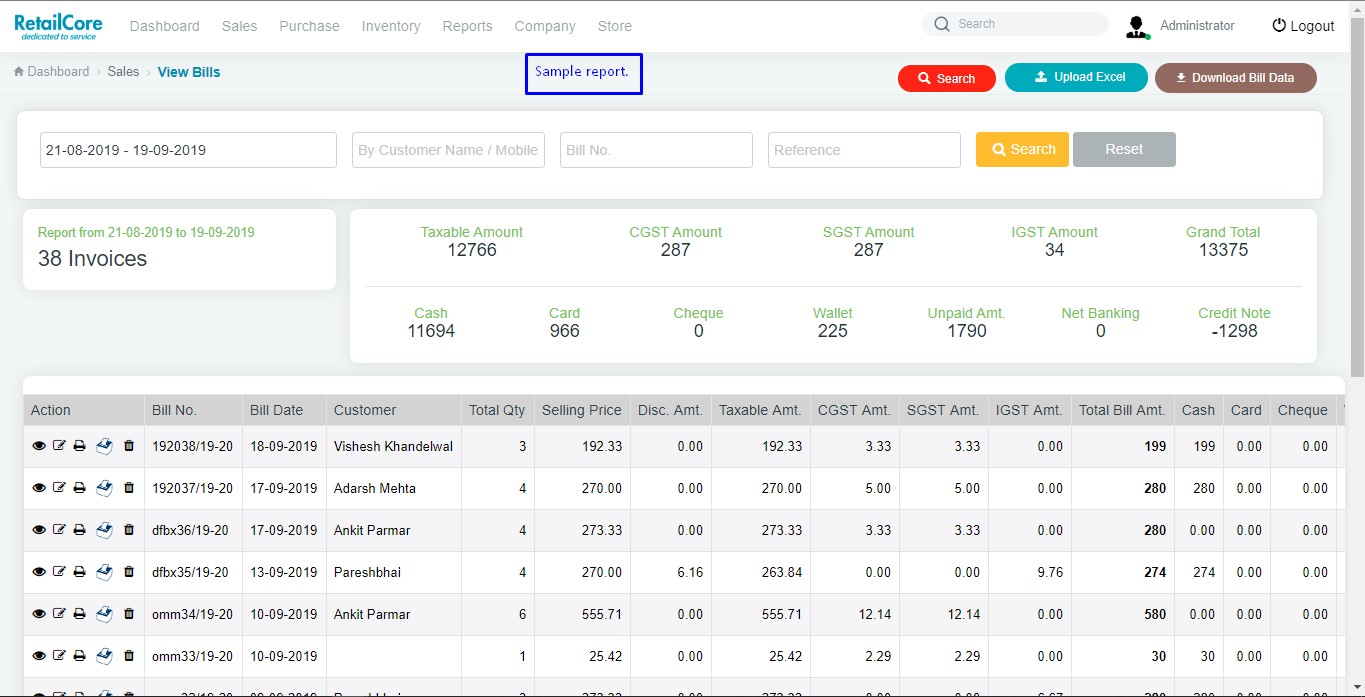The image size is (1365, 697).
Task: Click the yellow Search button in the filter bar
Action: point(1022,149)
